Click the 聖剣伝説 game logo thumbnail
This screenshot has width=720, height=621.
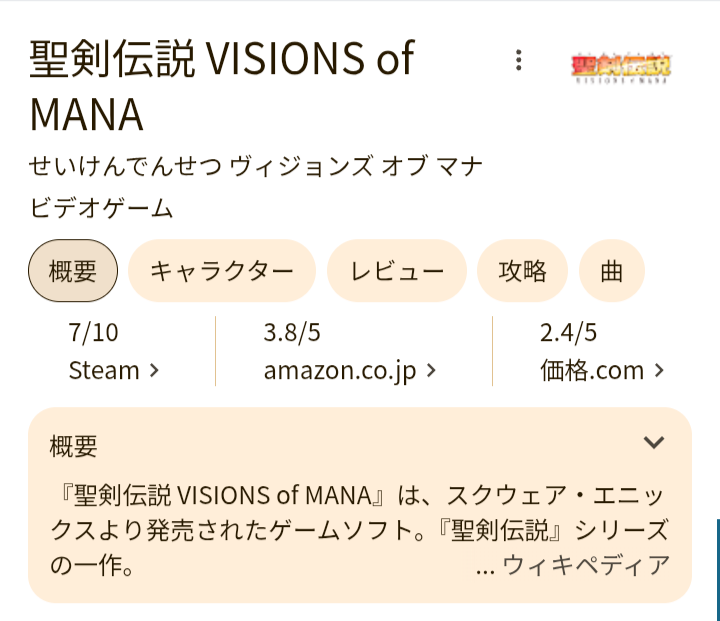(x=621, y=66)
